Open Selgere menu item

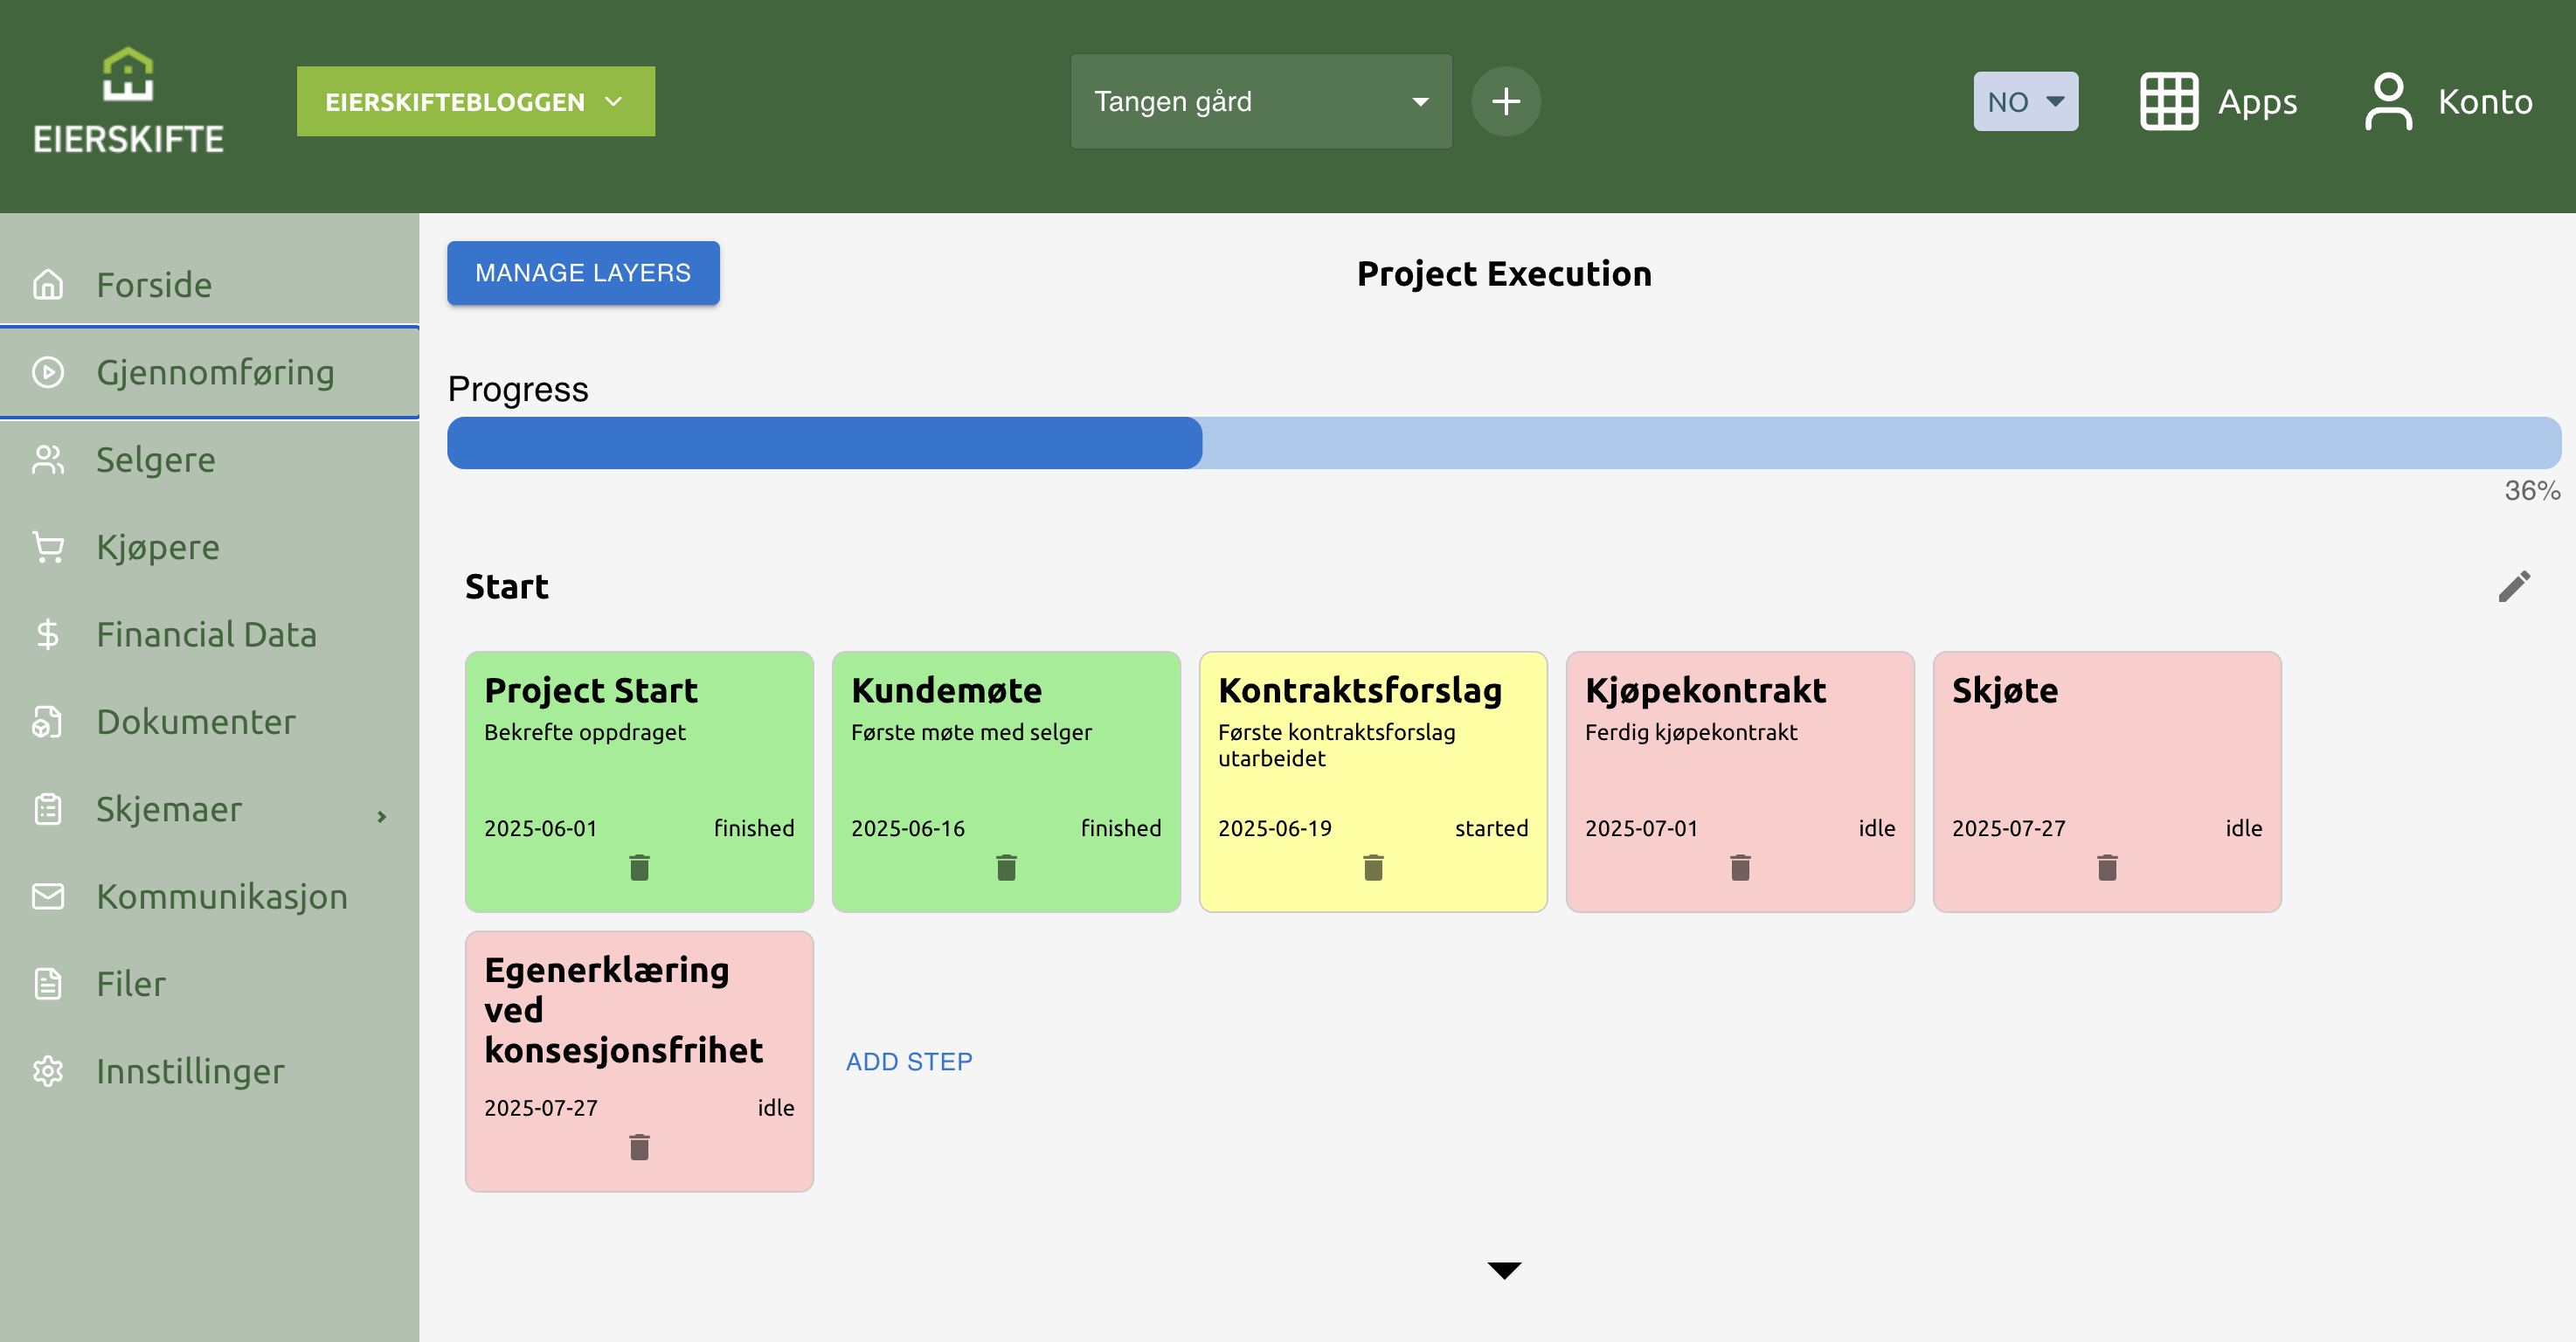click(209, 460)
